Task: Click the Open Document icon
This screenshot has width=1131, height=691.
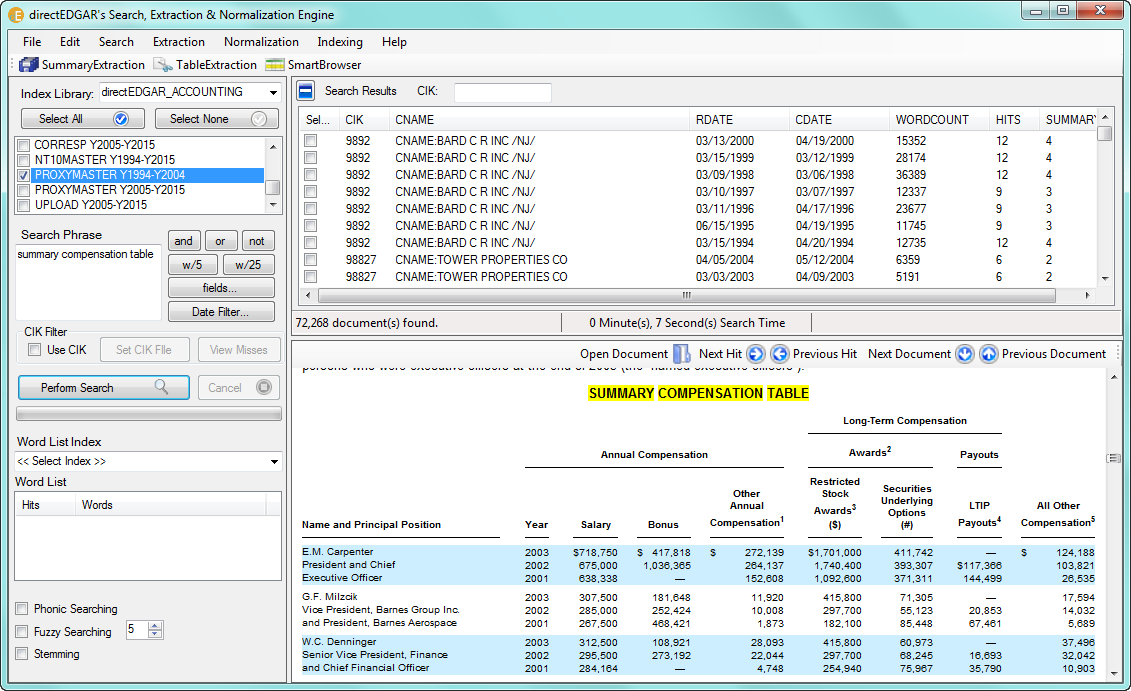Action: tap(681, 354)
